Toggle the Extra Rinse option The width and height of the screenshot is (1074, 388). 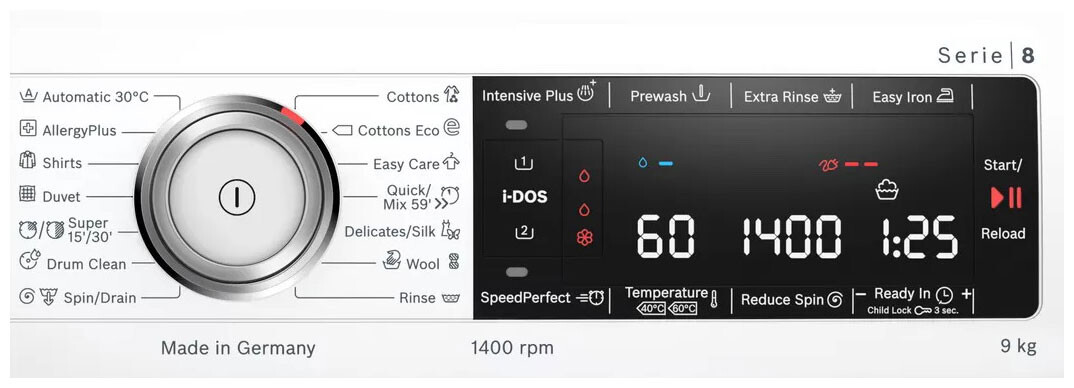pos(792,97)
